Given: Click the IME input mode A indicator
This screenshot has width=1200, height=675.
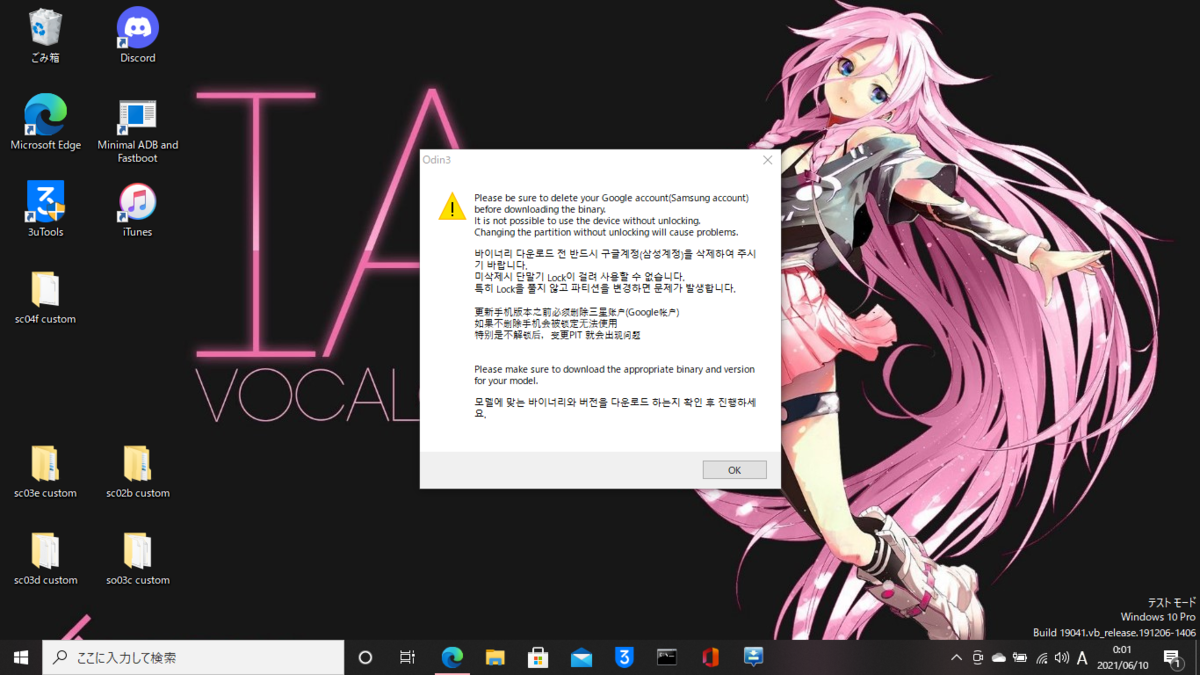Looking at the screenshot, I should pyautogui.click(x=1082, y=658).
